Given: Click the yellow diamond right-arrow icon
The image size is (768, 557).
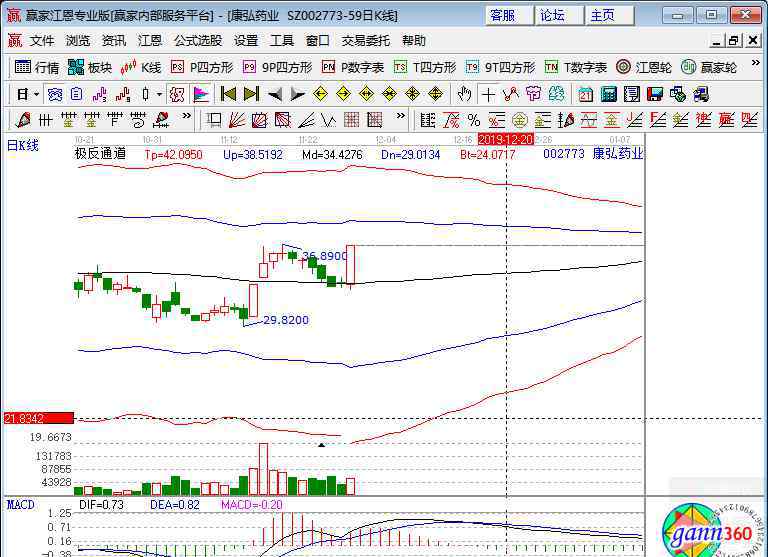Looking at the screenshot, I should 343,94.
